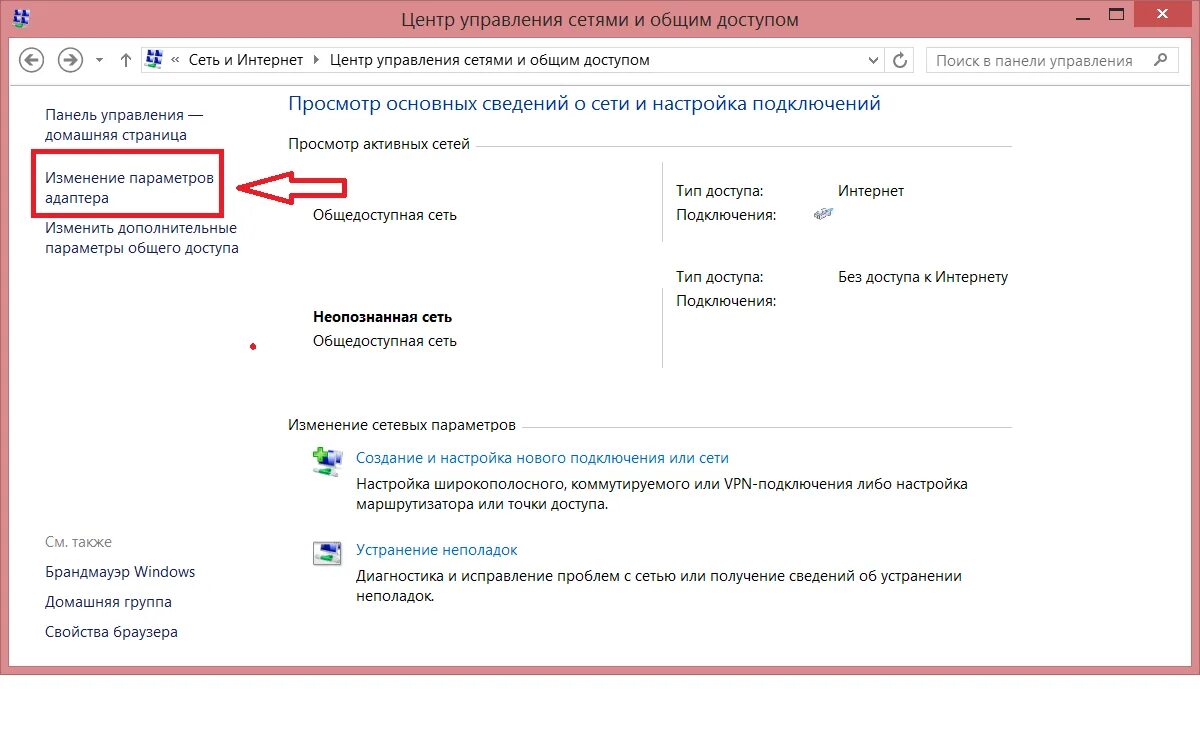
Task: Click the Forward navigation arrow
Action: pos(70,60)
